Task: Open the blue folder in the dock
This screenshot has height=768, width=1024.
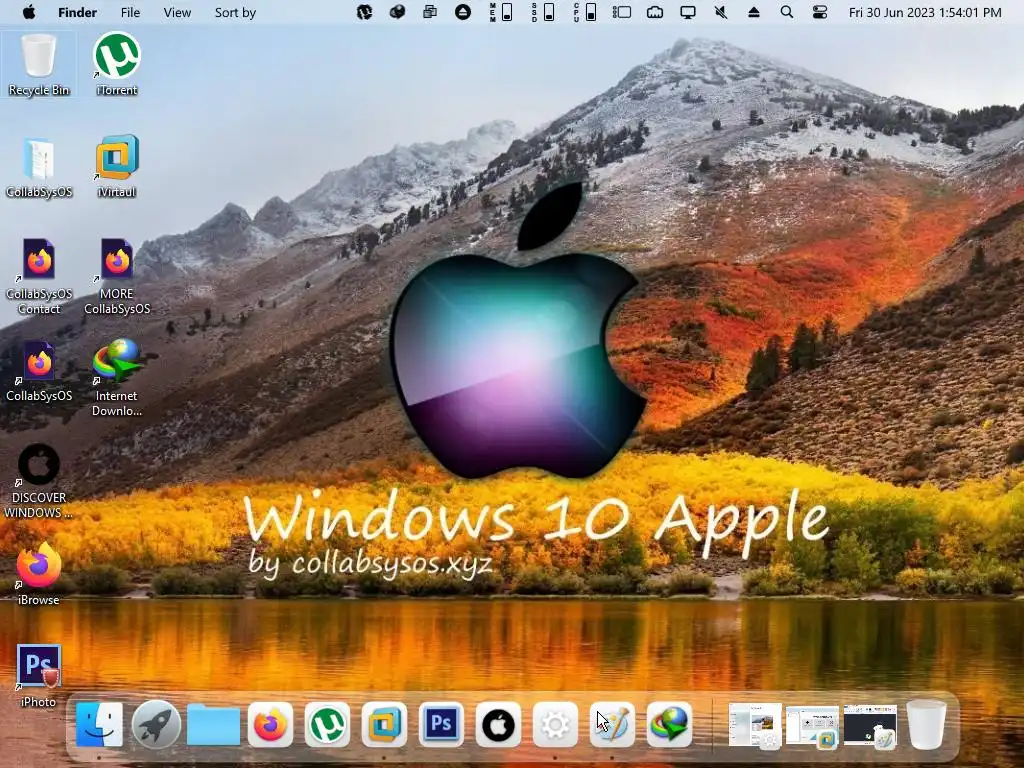Action: [213, 724]
